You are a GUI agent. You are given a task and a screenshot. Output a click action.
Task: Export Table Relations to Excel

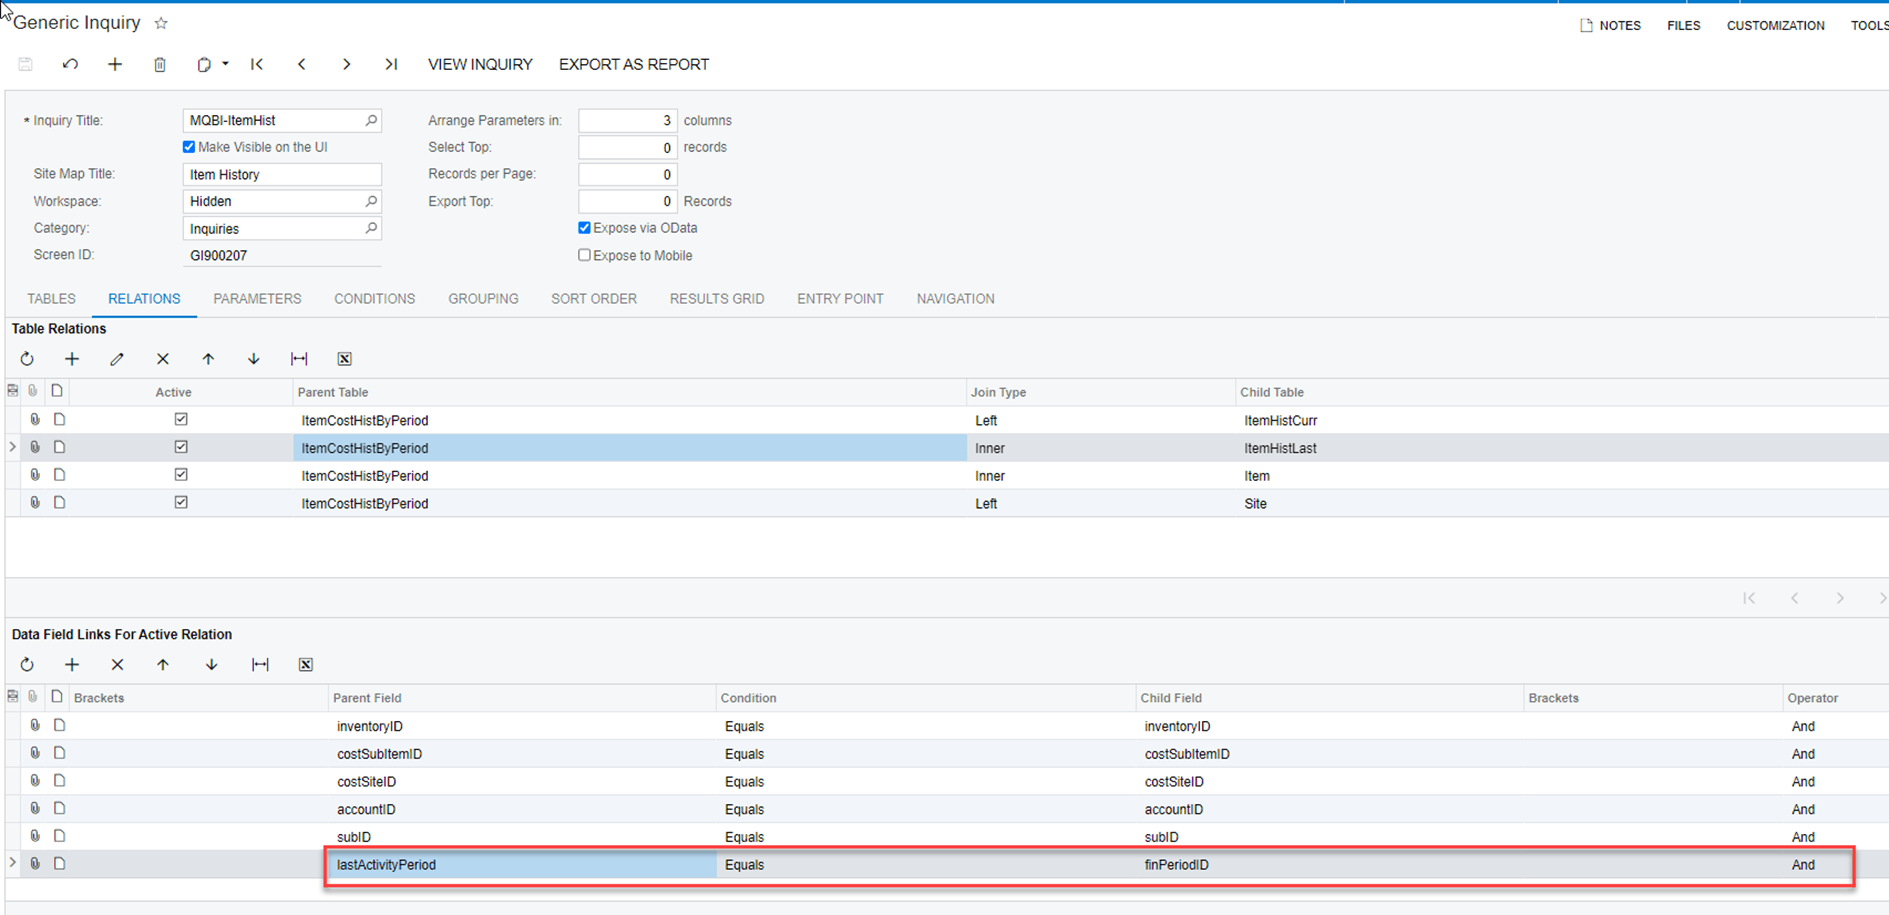click(344, 358)
